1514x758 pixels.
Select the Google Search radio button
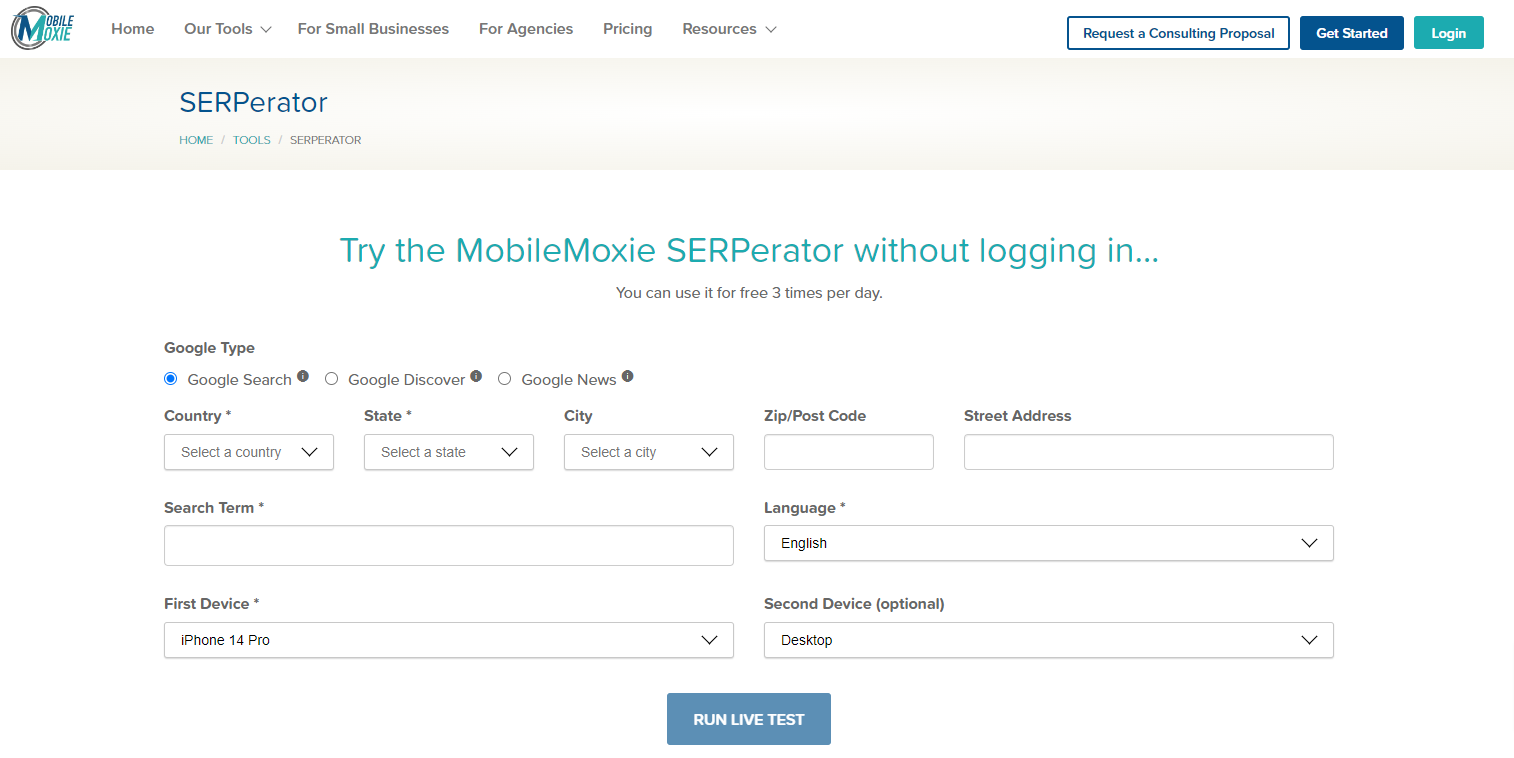click(170, 378)
